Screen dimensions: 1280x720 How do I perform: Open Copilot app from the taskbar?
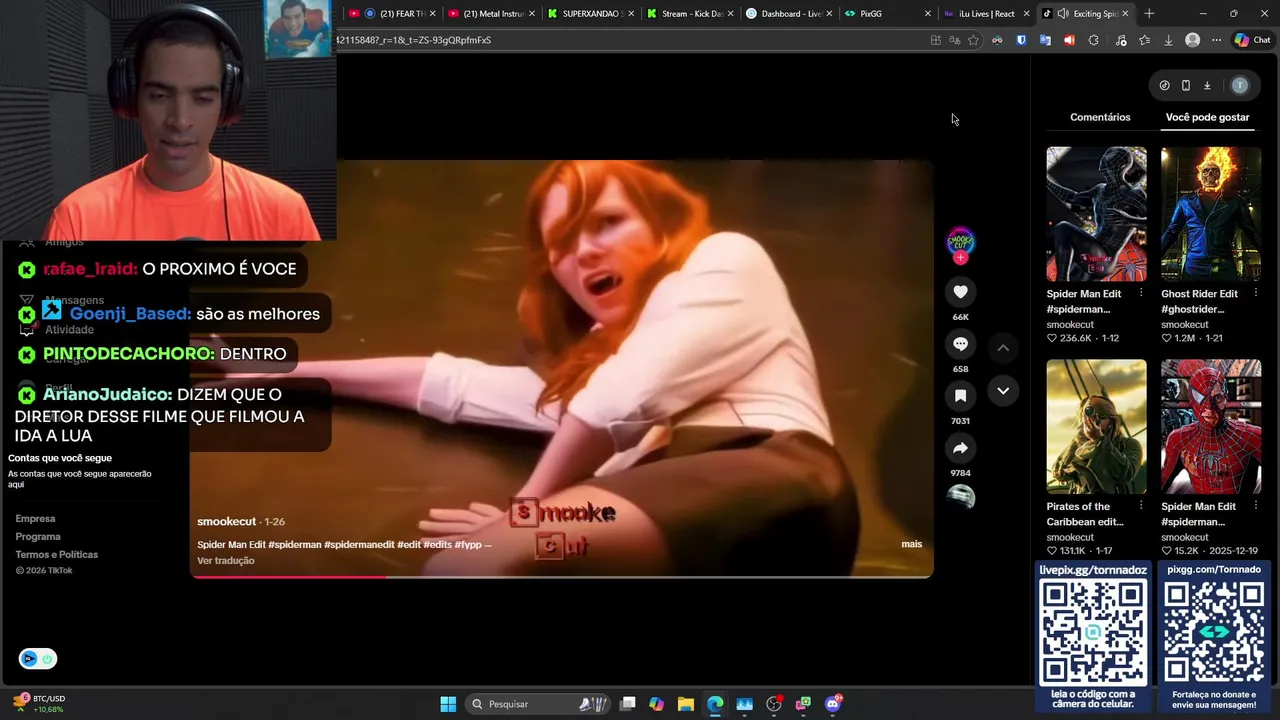point(656,704)
